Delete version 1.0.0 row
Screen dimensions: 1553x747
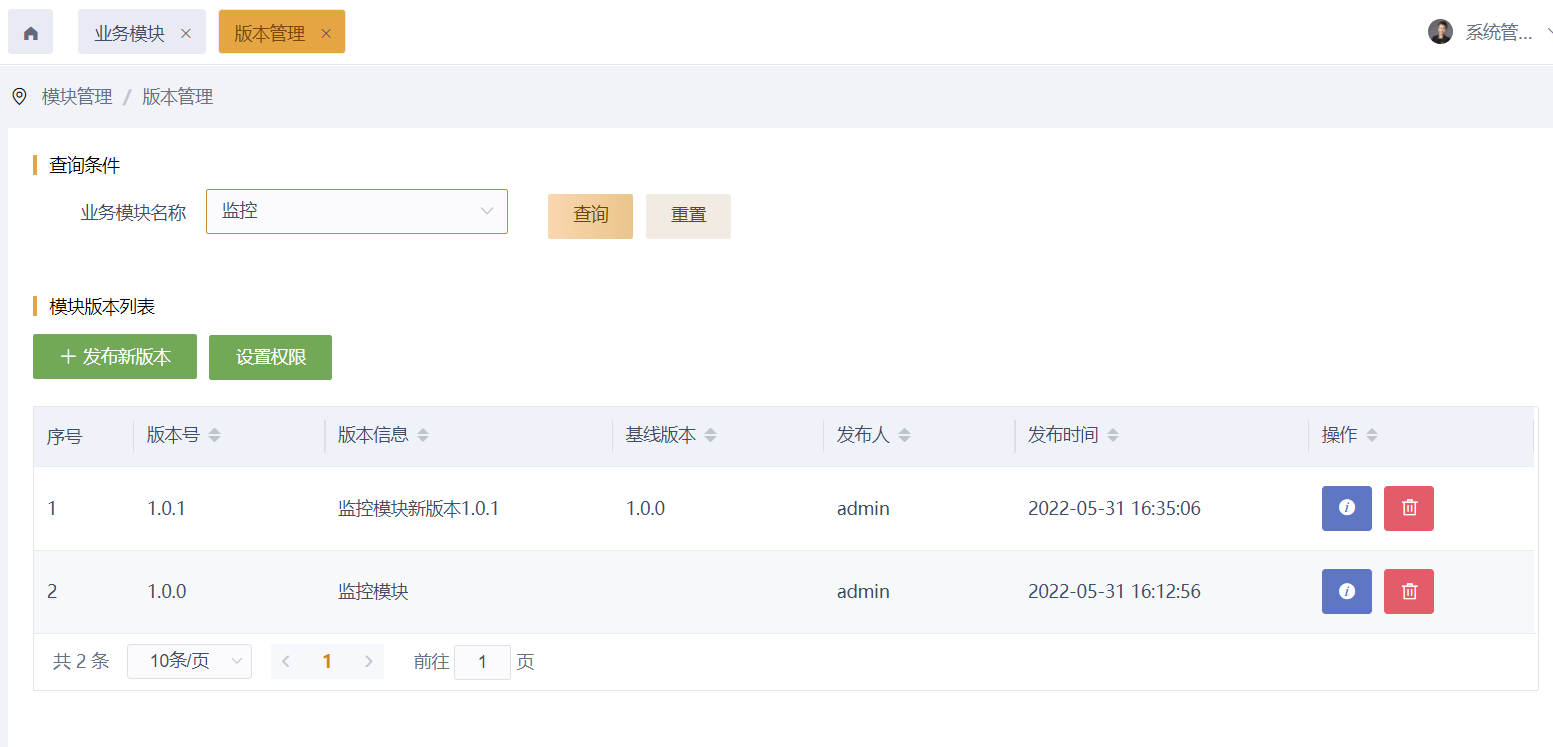pos(1408,591)
